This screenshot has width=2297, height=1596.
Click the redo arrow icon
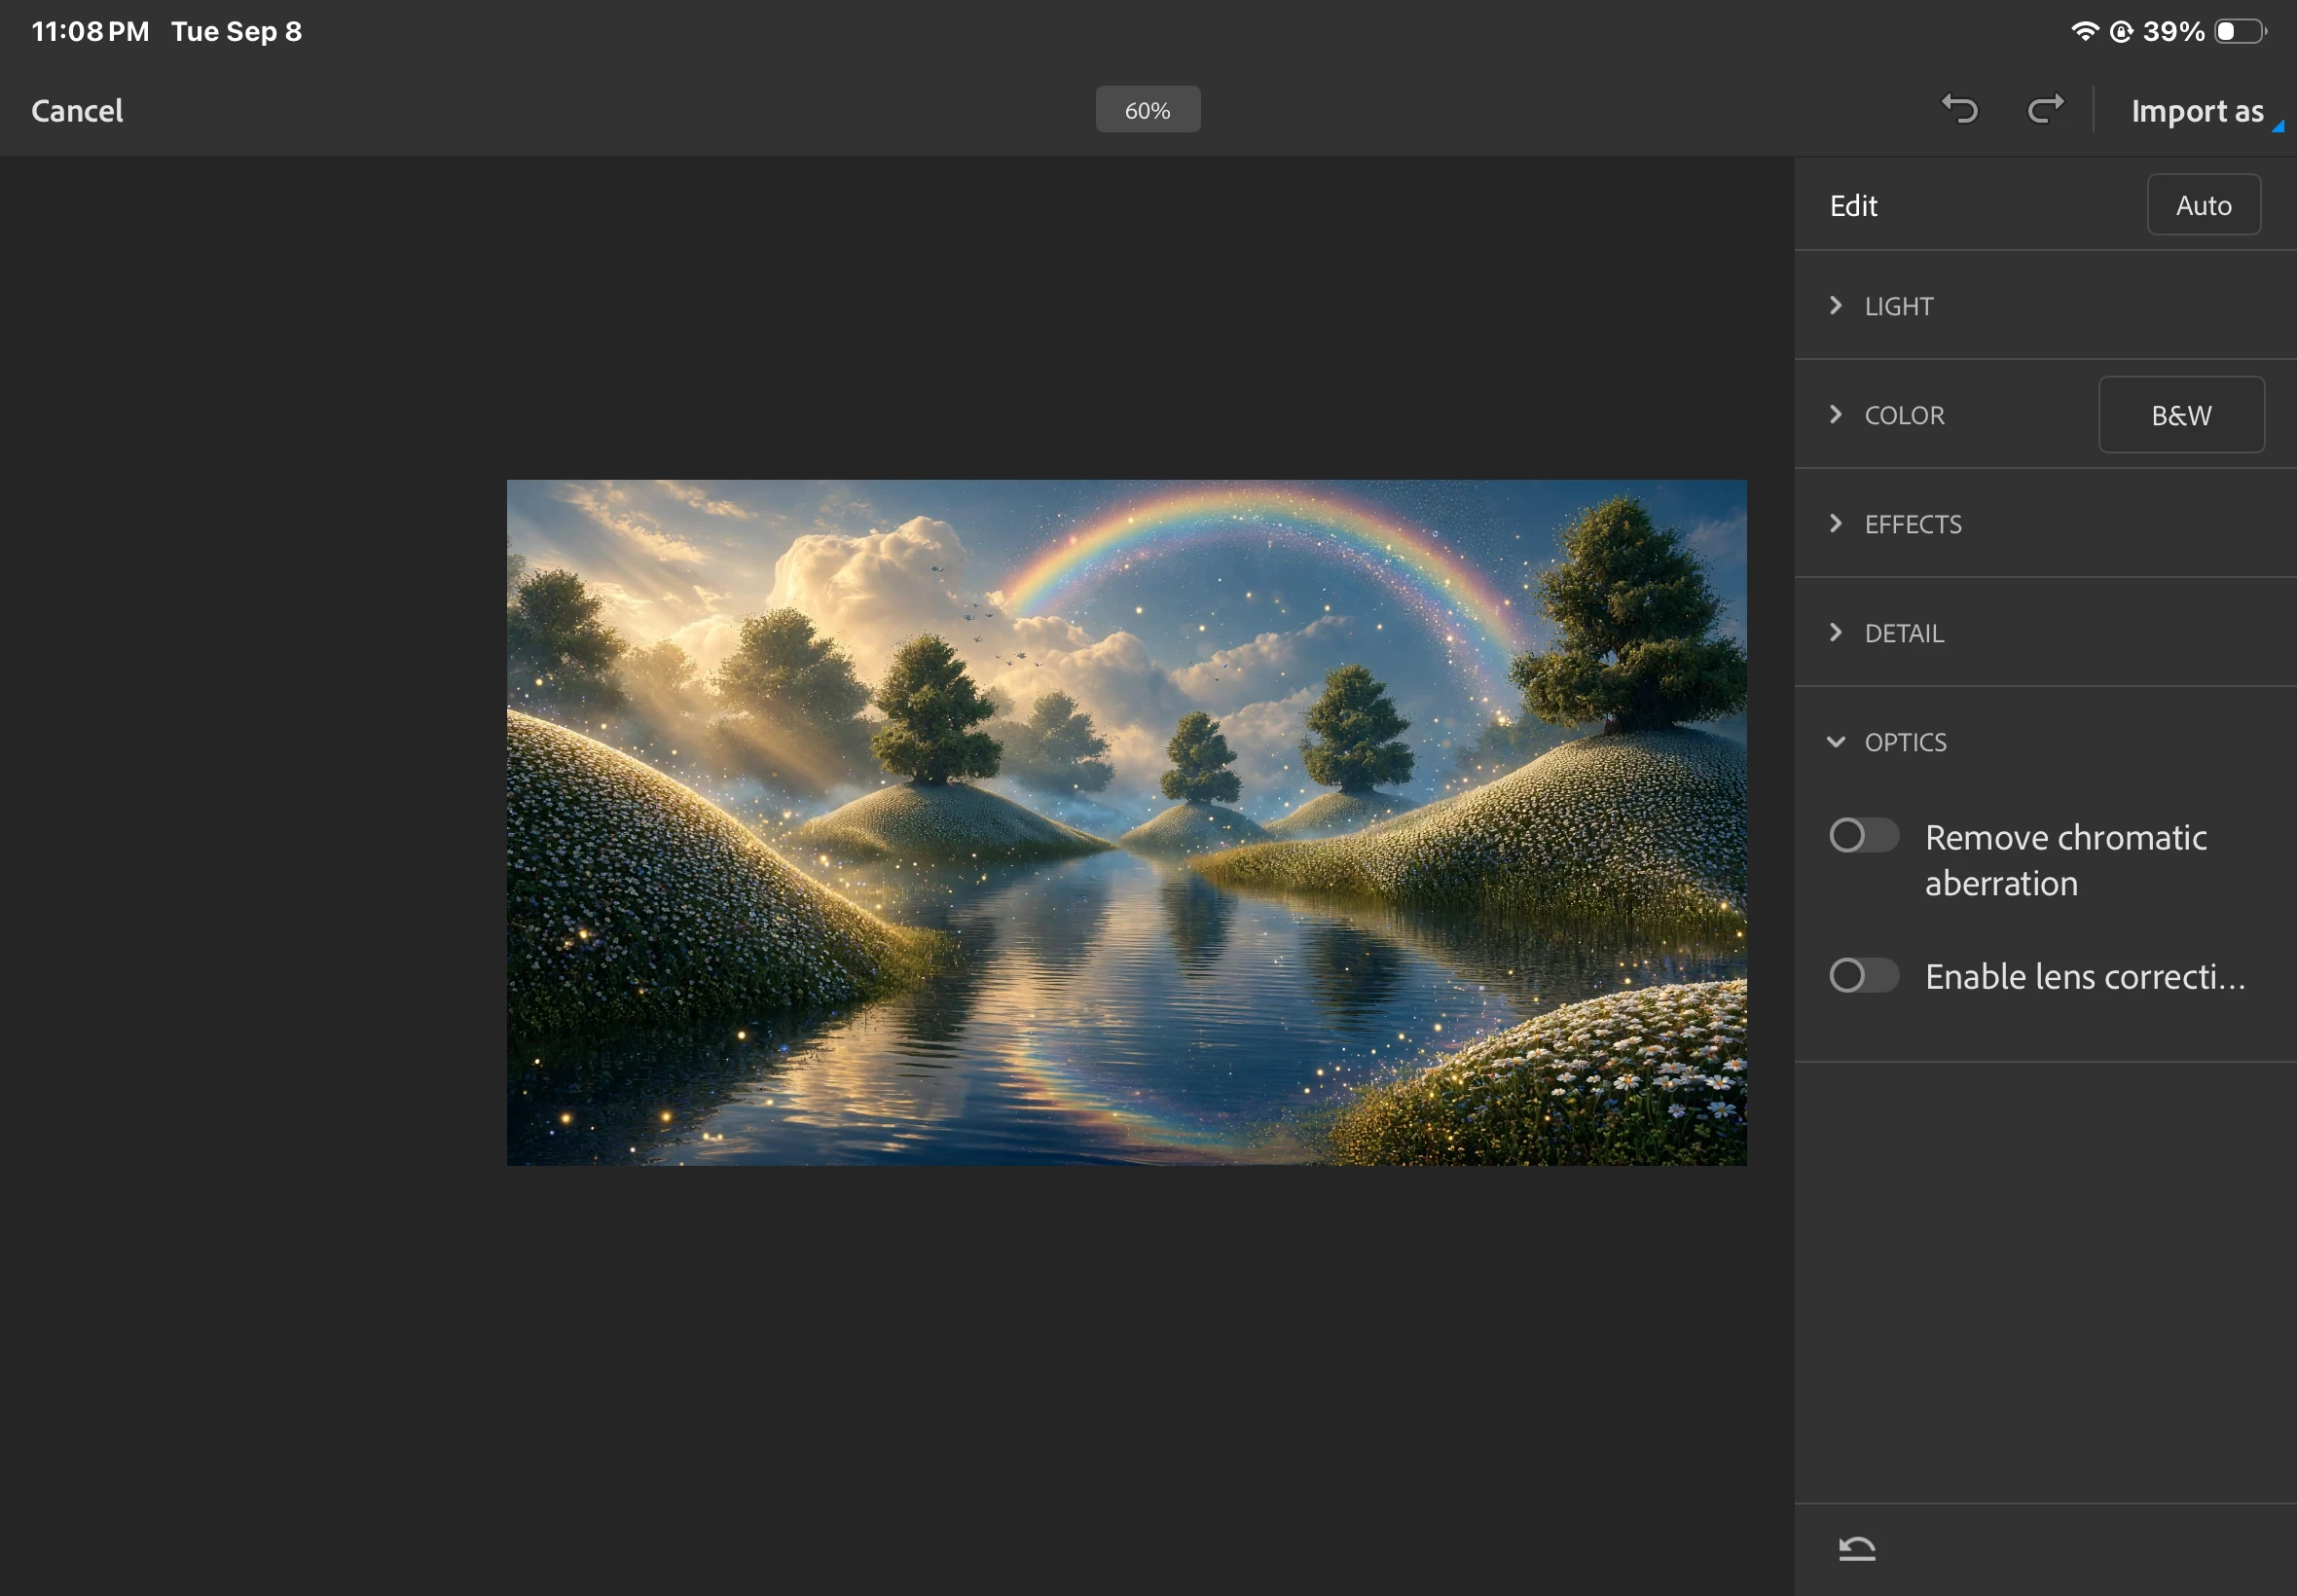pos(2045,109)
